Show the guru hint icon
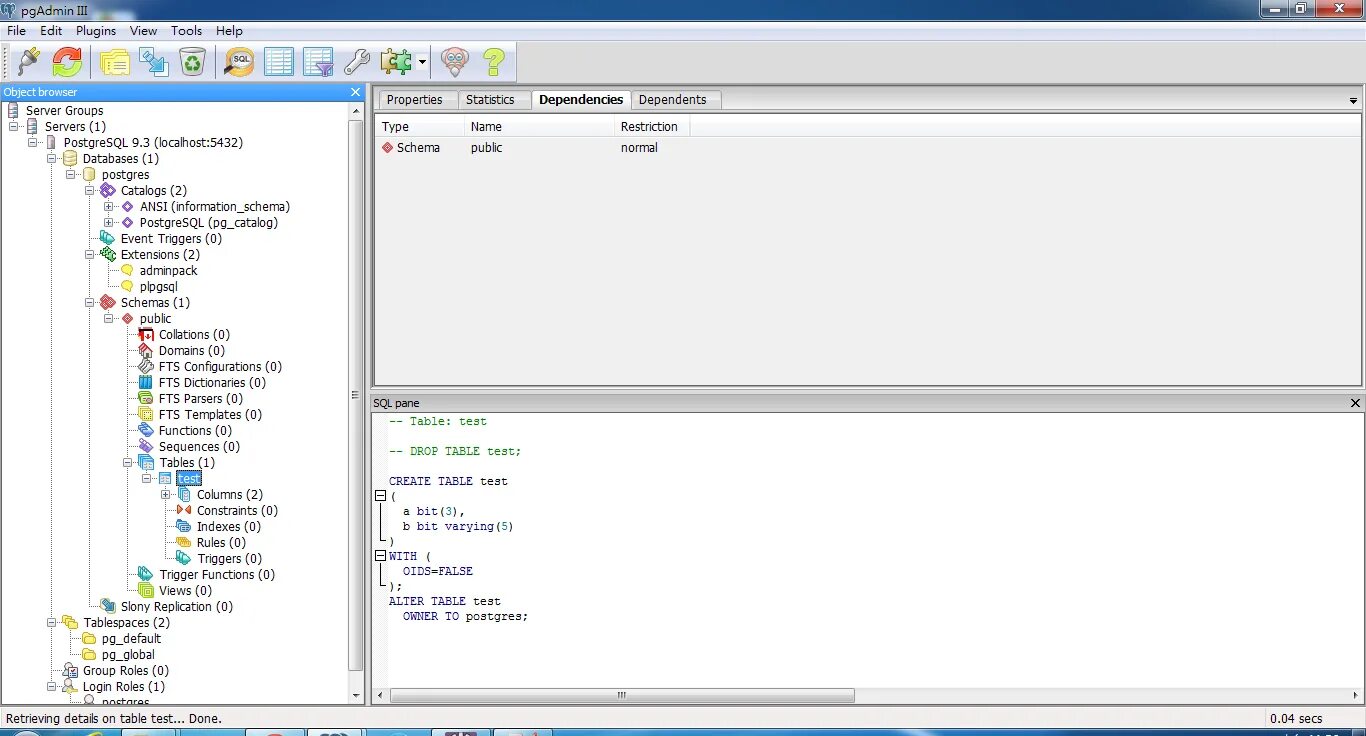 [x=455, y=62]
